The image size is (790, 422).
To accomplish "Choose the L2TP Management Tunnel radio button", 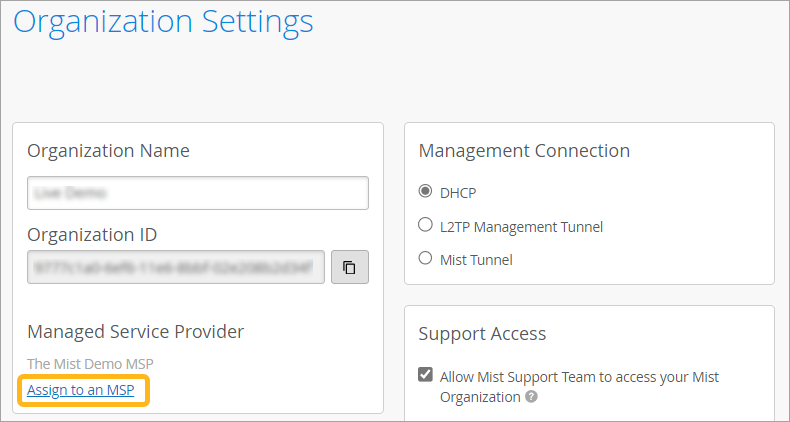I will click(x=426, y=226).
